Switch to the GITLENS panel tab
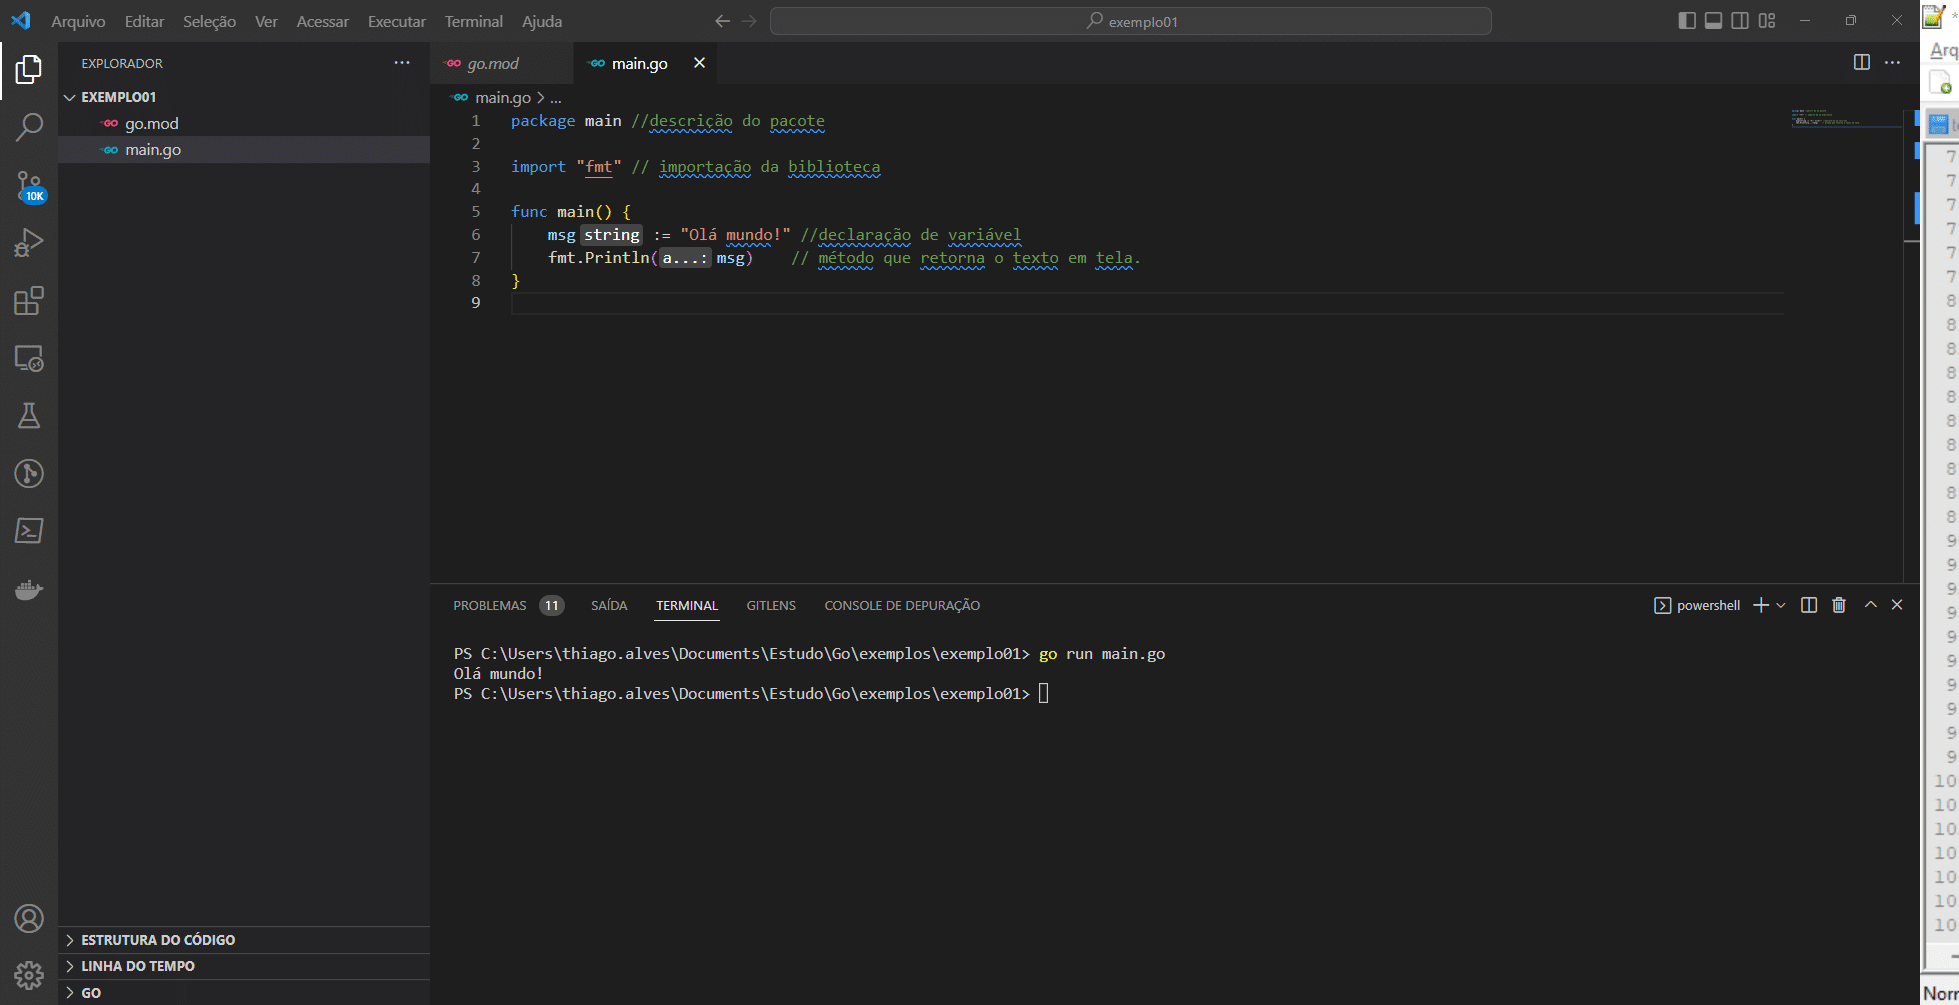Viewport: 1959px width, 1005px height. click(x=771, y=605)
